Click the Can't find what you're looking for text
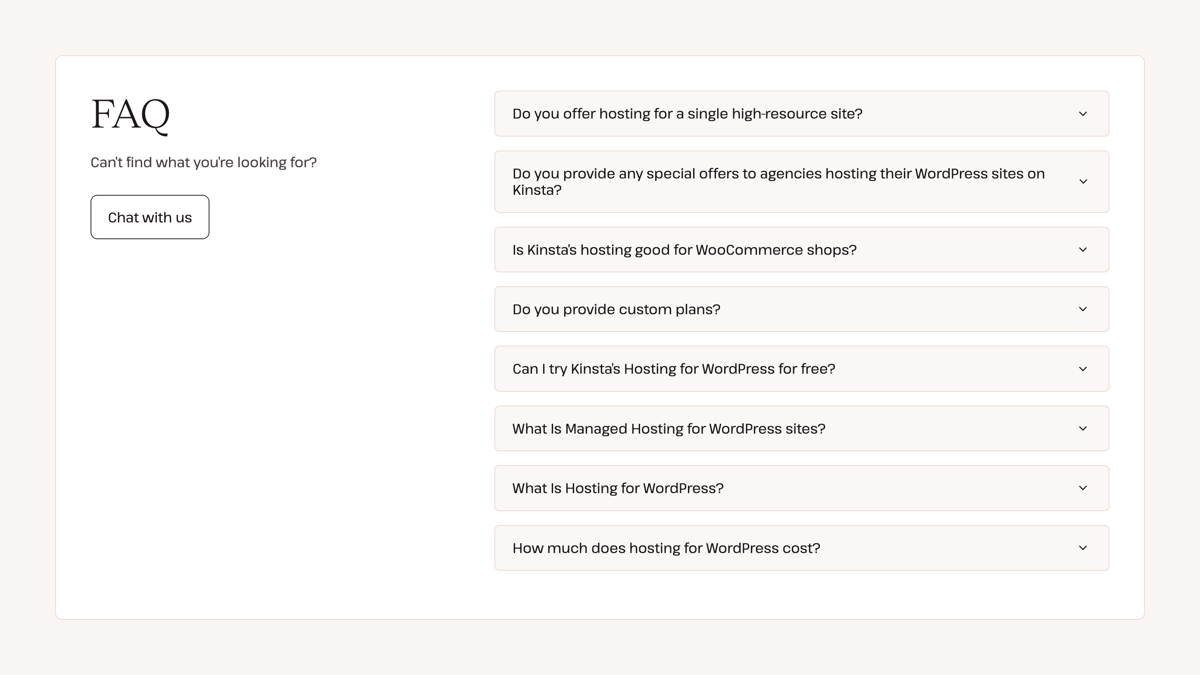This screenshot has width=1200, height=675. coord(203,162)
